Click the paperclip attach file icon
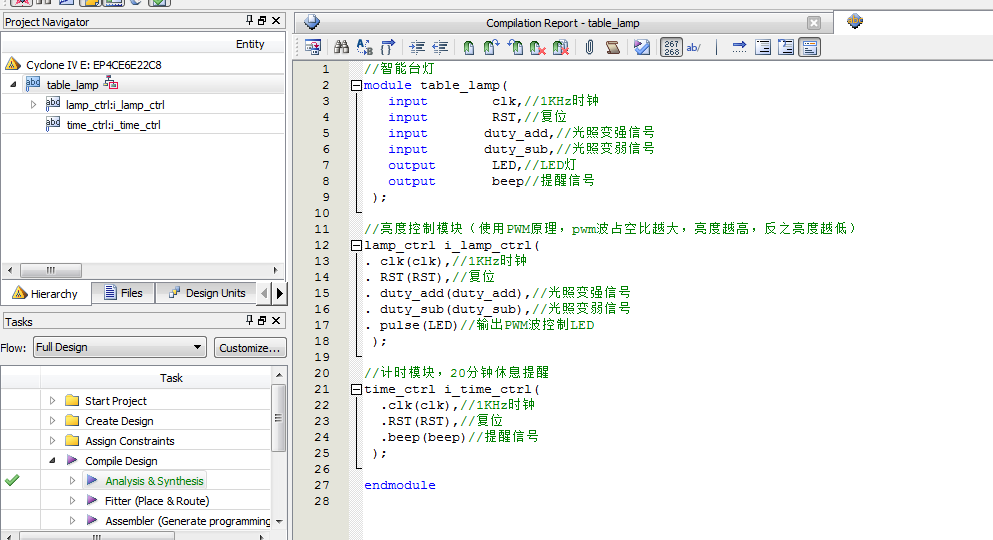Screen dimensions: 993x540 pyautogui.click(x=590, y=47)
